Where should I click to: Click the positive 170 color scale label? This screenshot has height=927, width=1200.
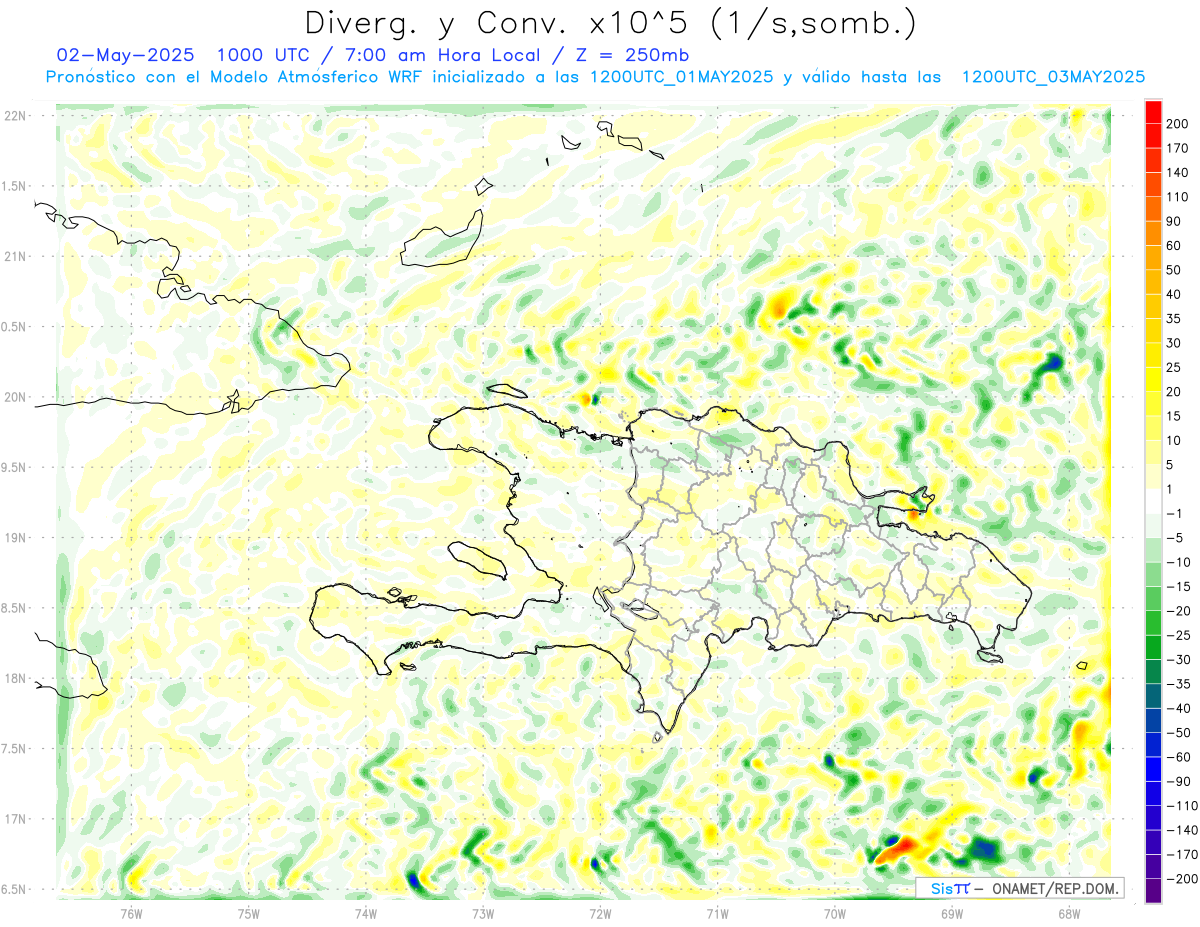(1178, 148)
